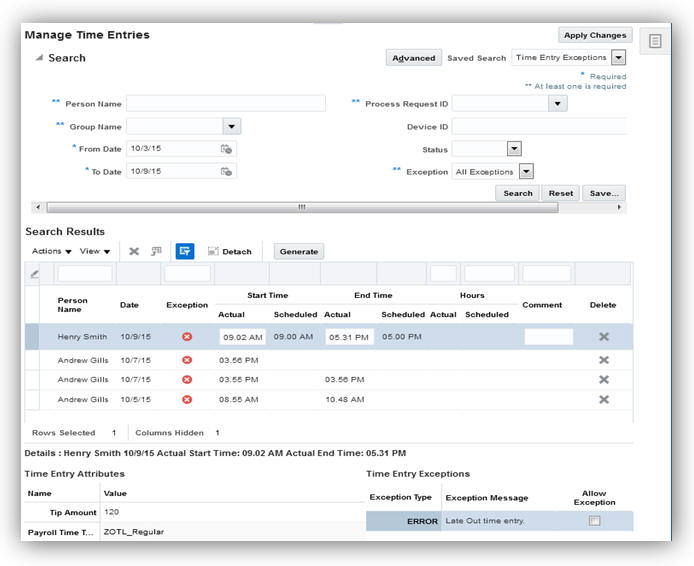Click the Query By Example filter icon
Image resolution: width=694 pixels, height=566 pixels.
[x=184, y=251]
